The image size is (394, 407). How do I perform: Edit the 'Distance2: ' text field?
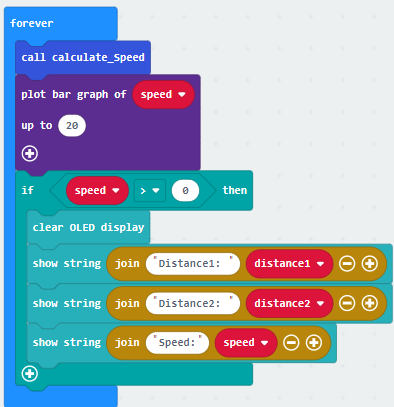(x=193, y=303)
